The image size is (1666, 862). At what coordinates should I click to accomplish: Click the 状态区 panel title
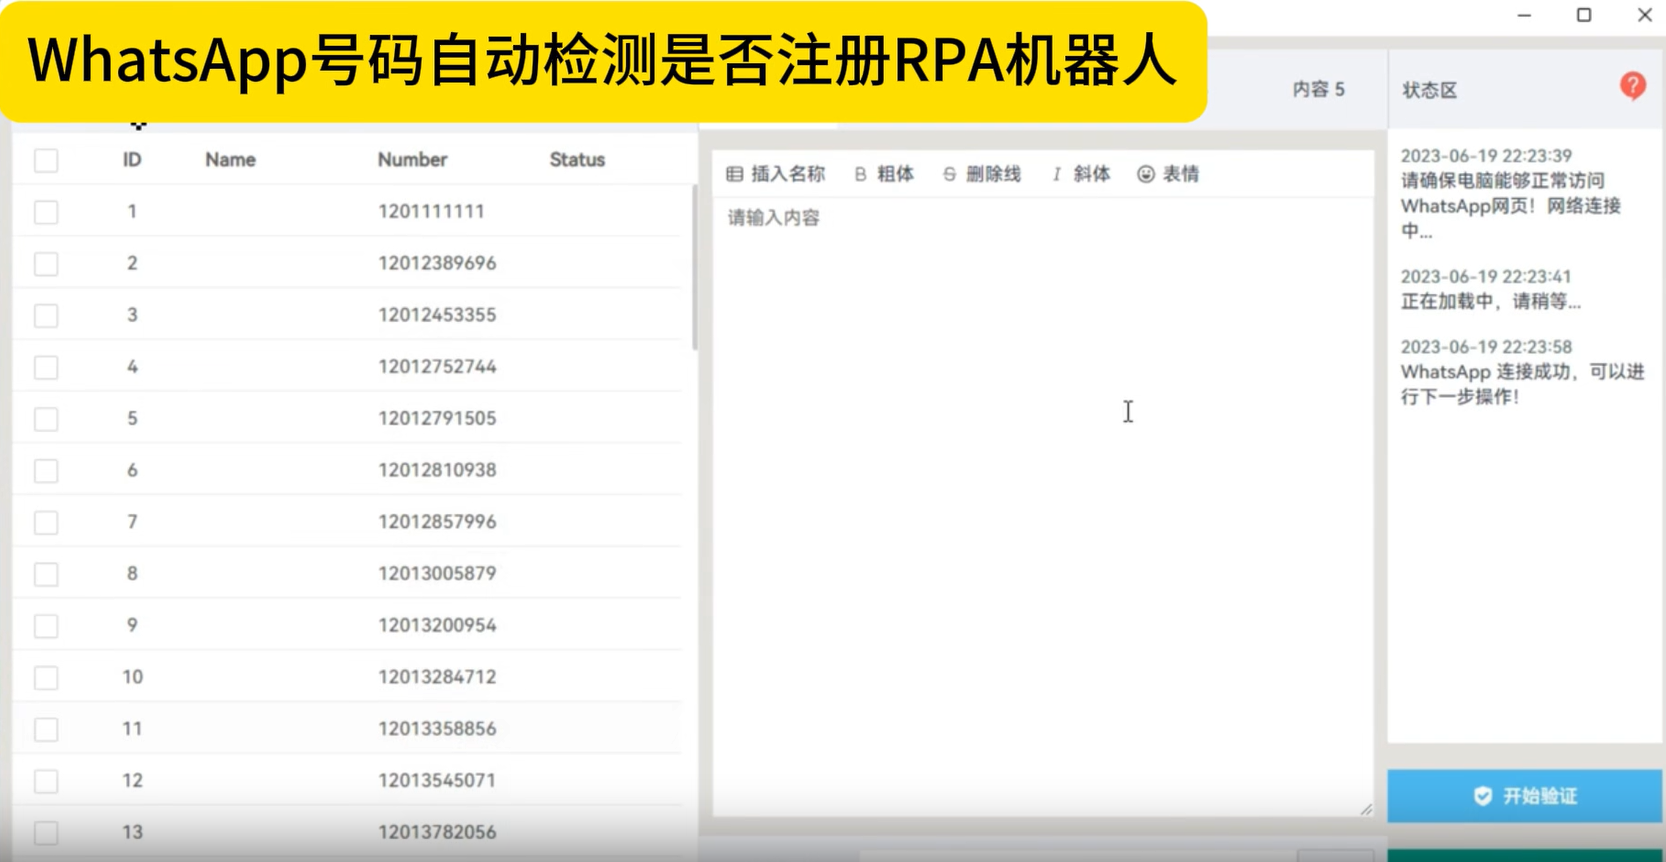1429,90
